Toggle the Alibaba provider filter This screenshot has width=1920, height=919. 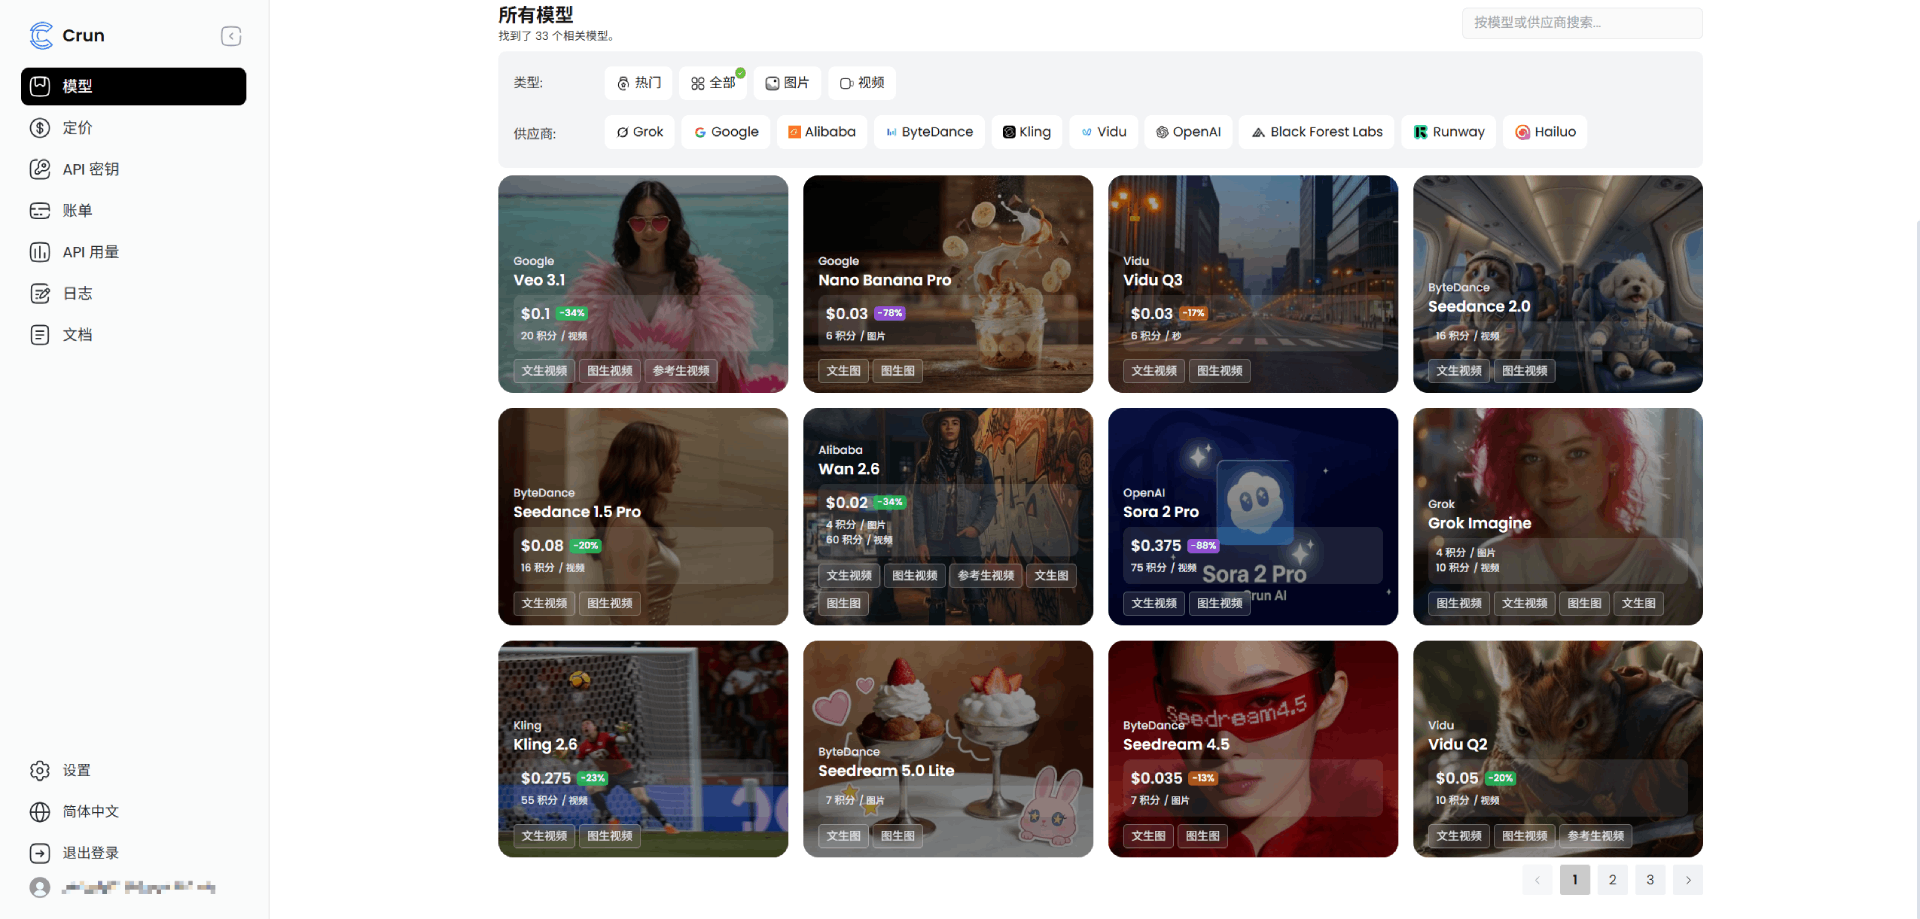coord(822,132)
